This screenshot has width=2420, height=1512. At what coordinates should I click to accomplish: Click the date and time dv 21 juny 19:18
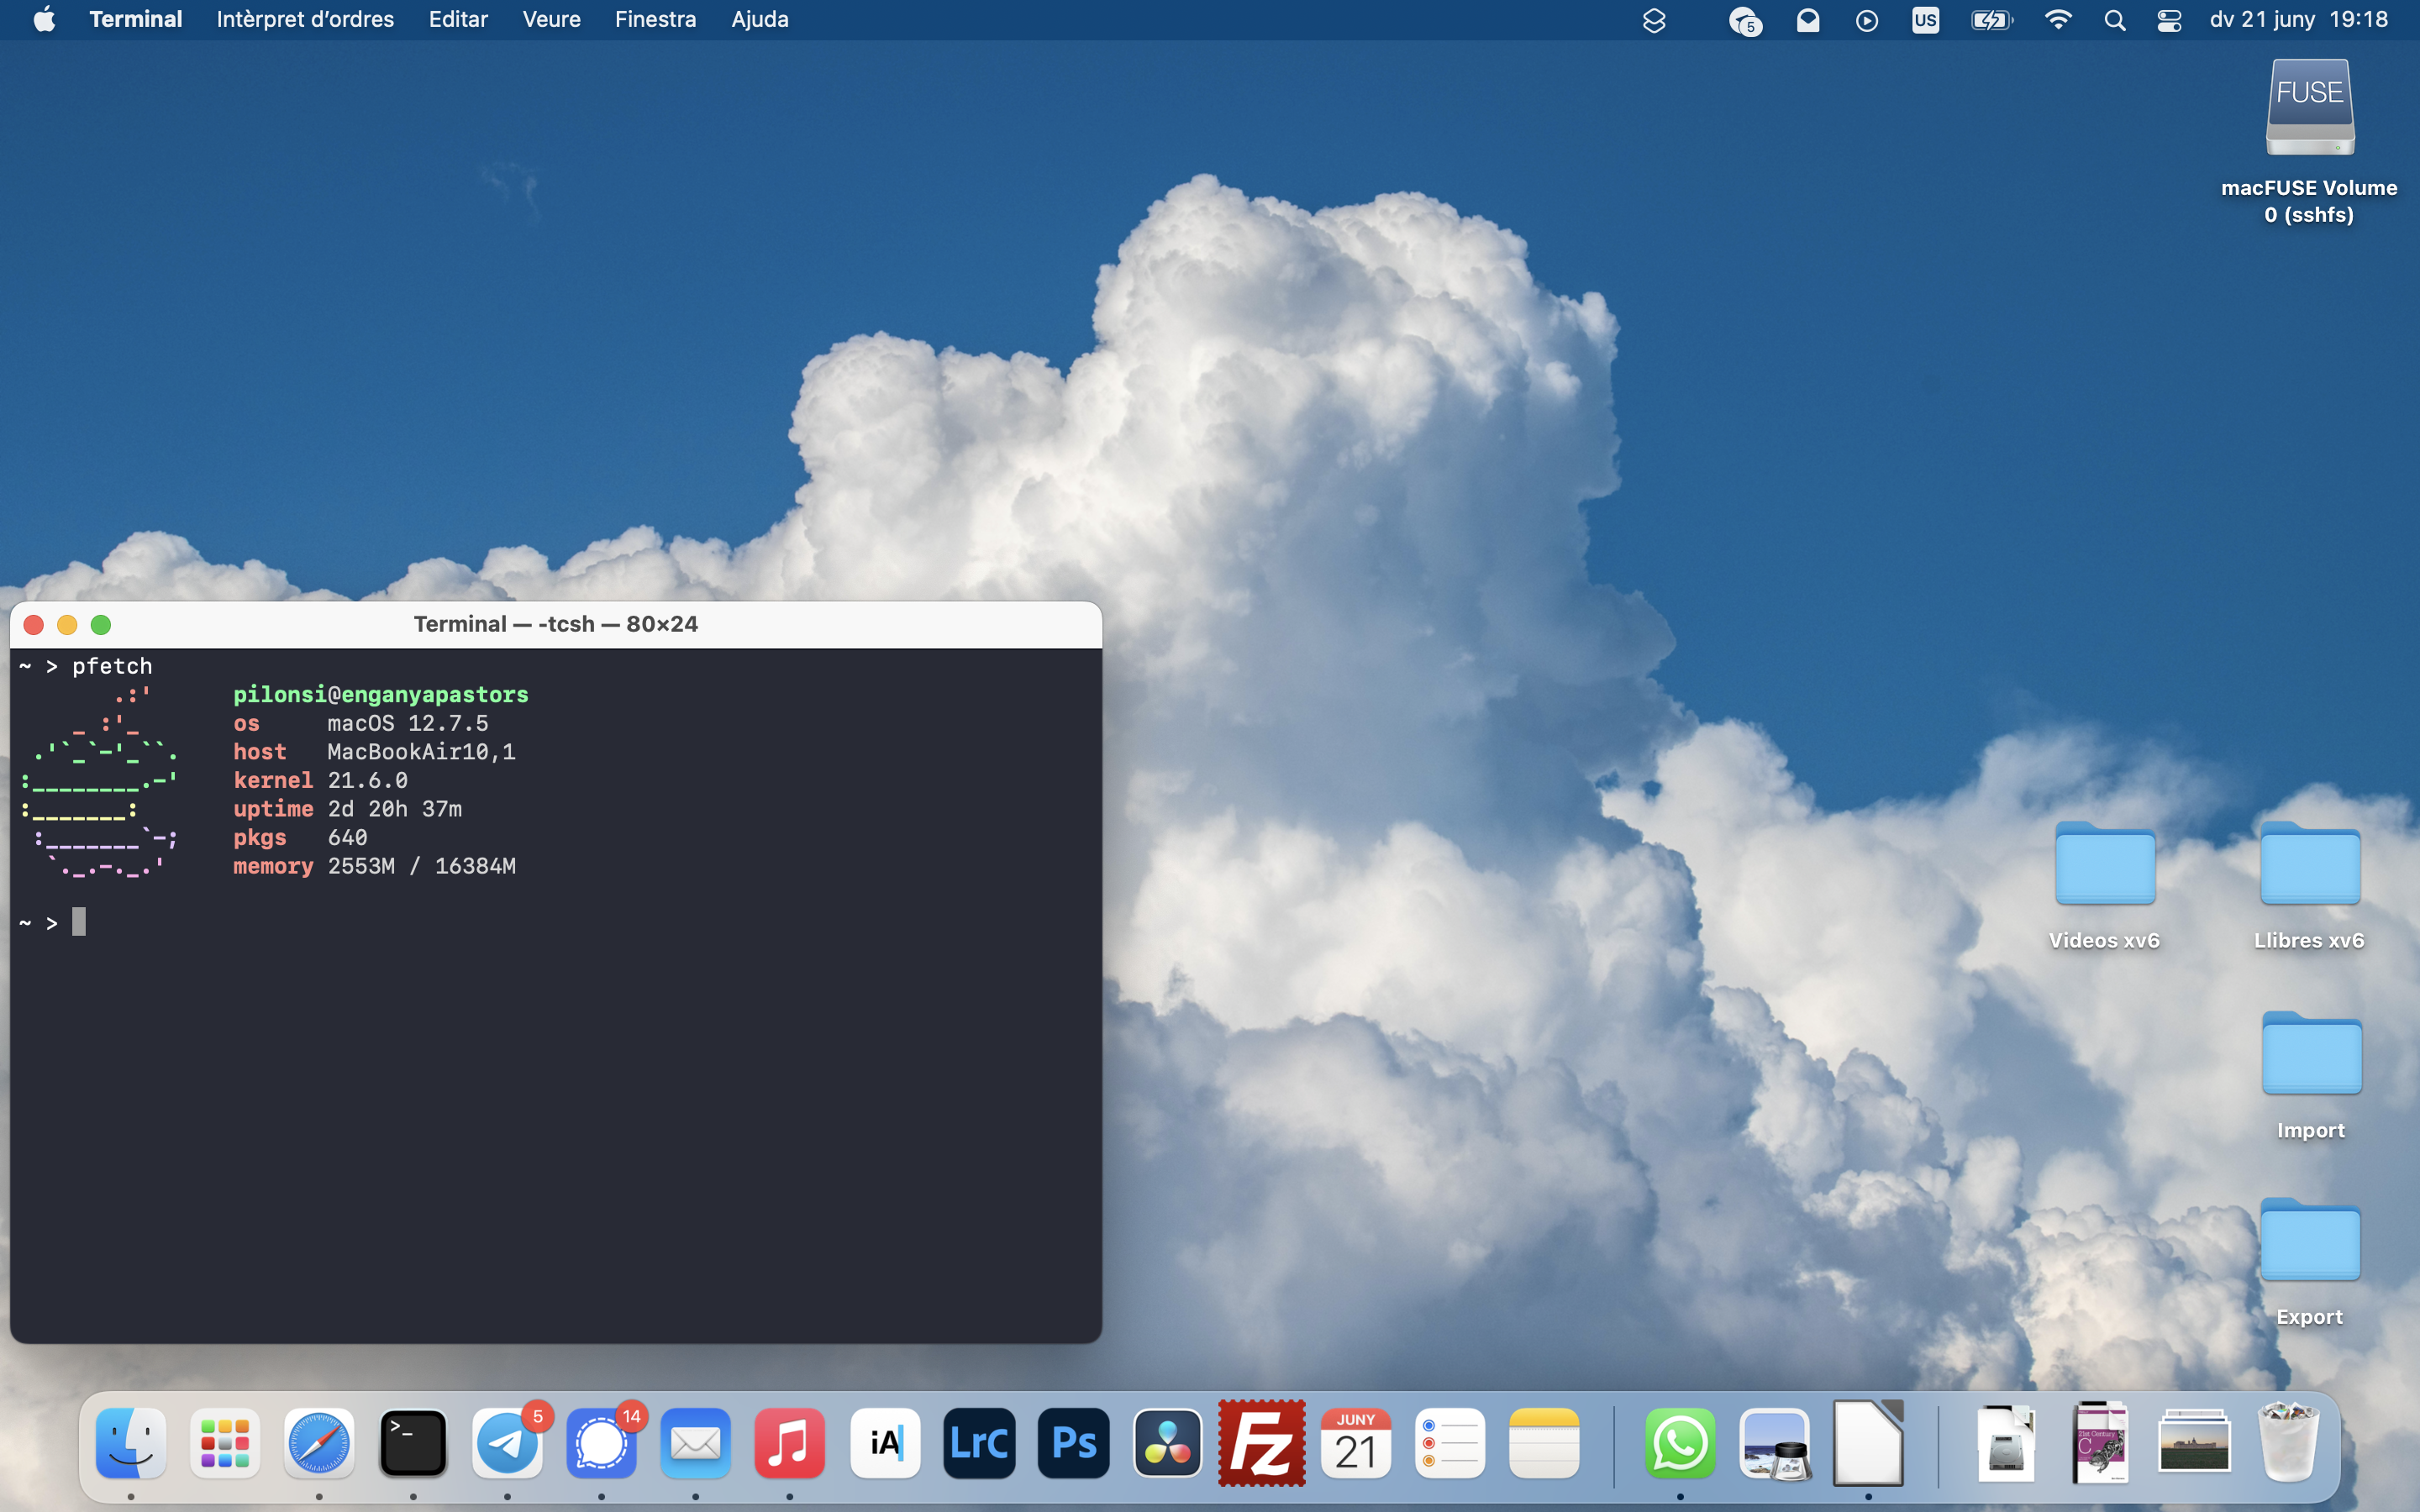(2298, 19)
